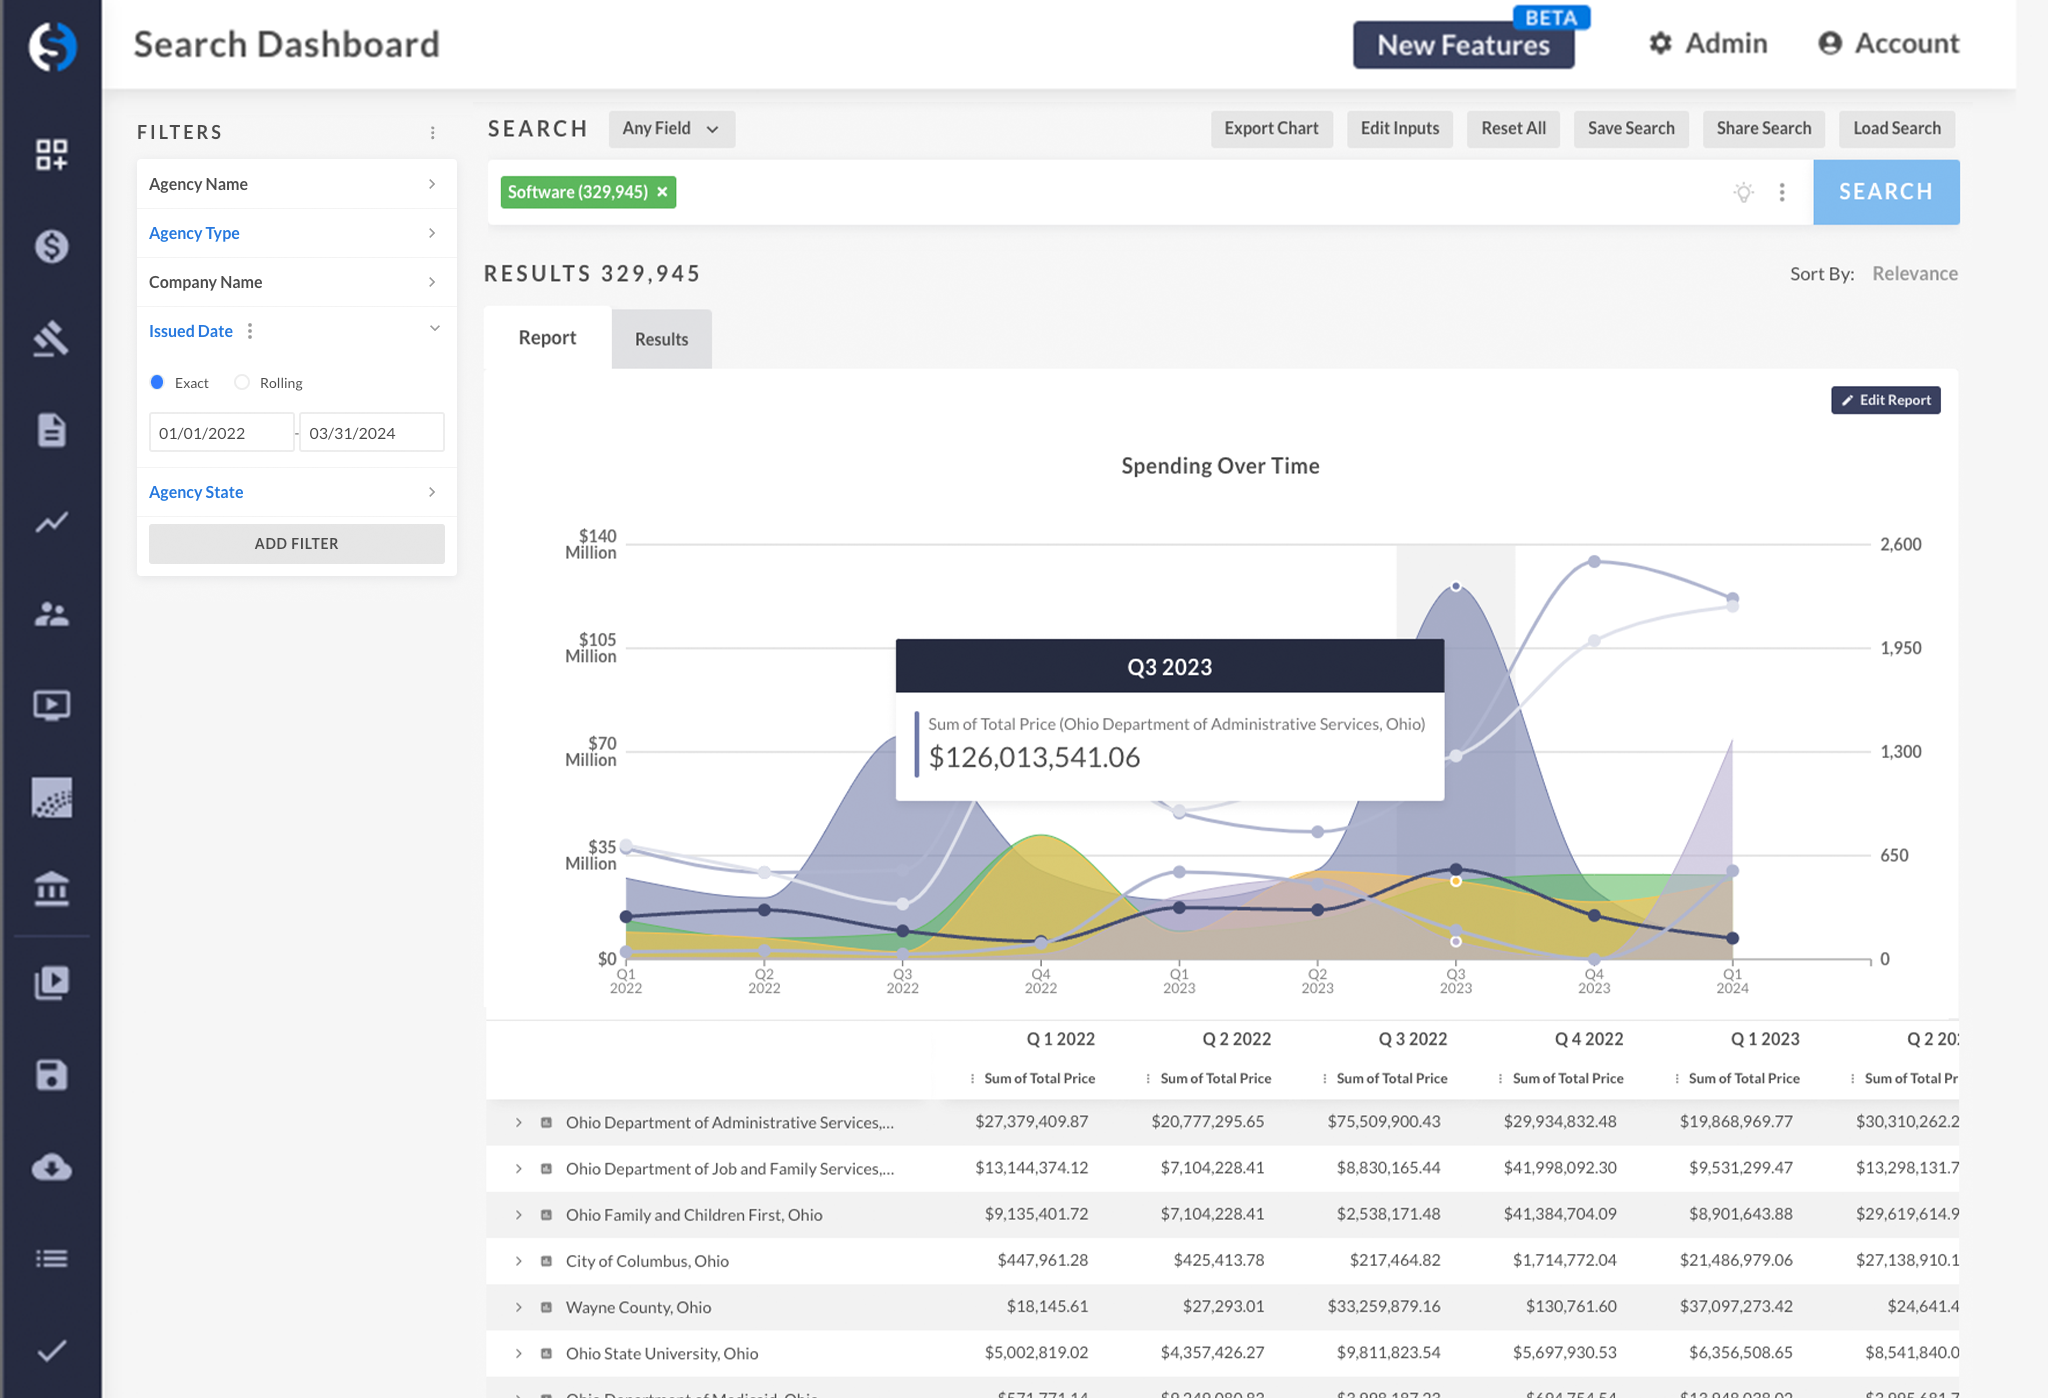2048x1398 pixels.
Task: Select the Rolling date radio button
Action: point(242,383)
